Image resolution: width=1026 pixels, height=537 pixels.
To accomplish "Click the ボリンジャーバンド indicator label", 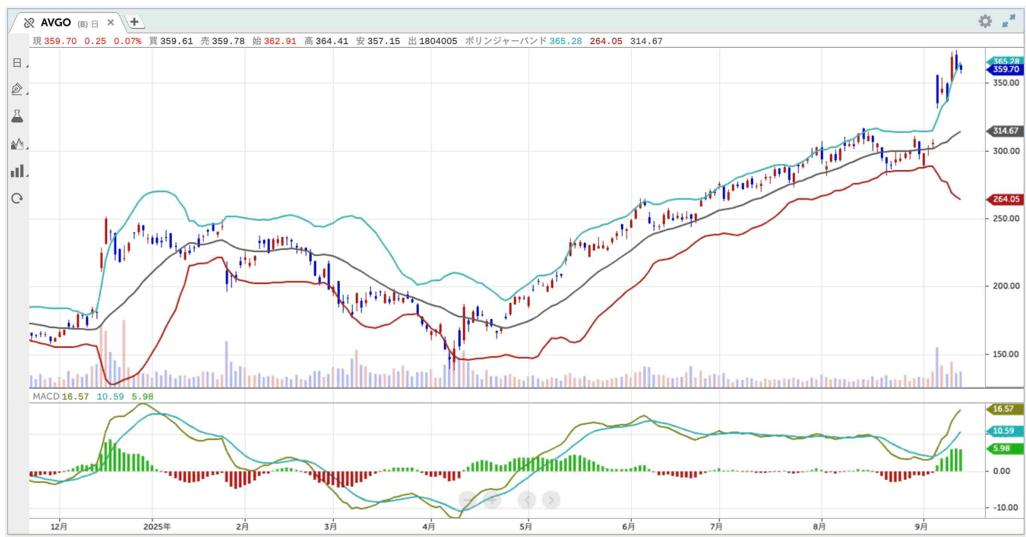I will (504, 41).
